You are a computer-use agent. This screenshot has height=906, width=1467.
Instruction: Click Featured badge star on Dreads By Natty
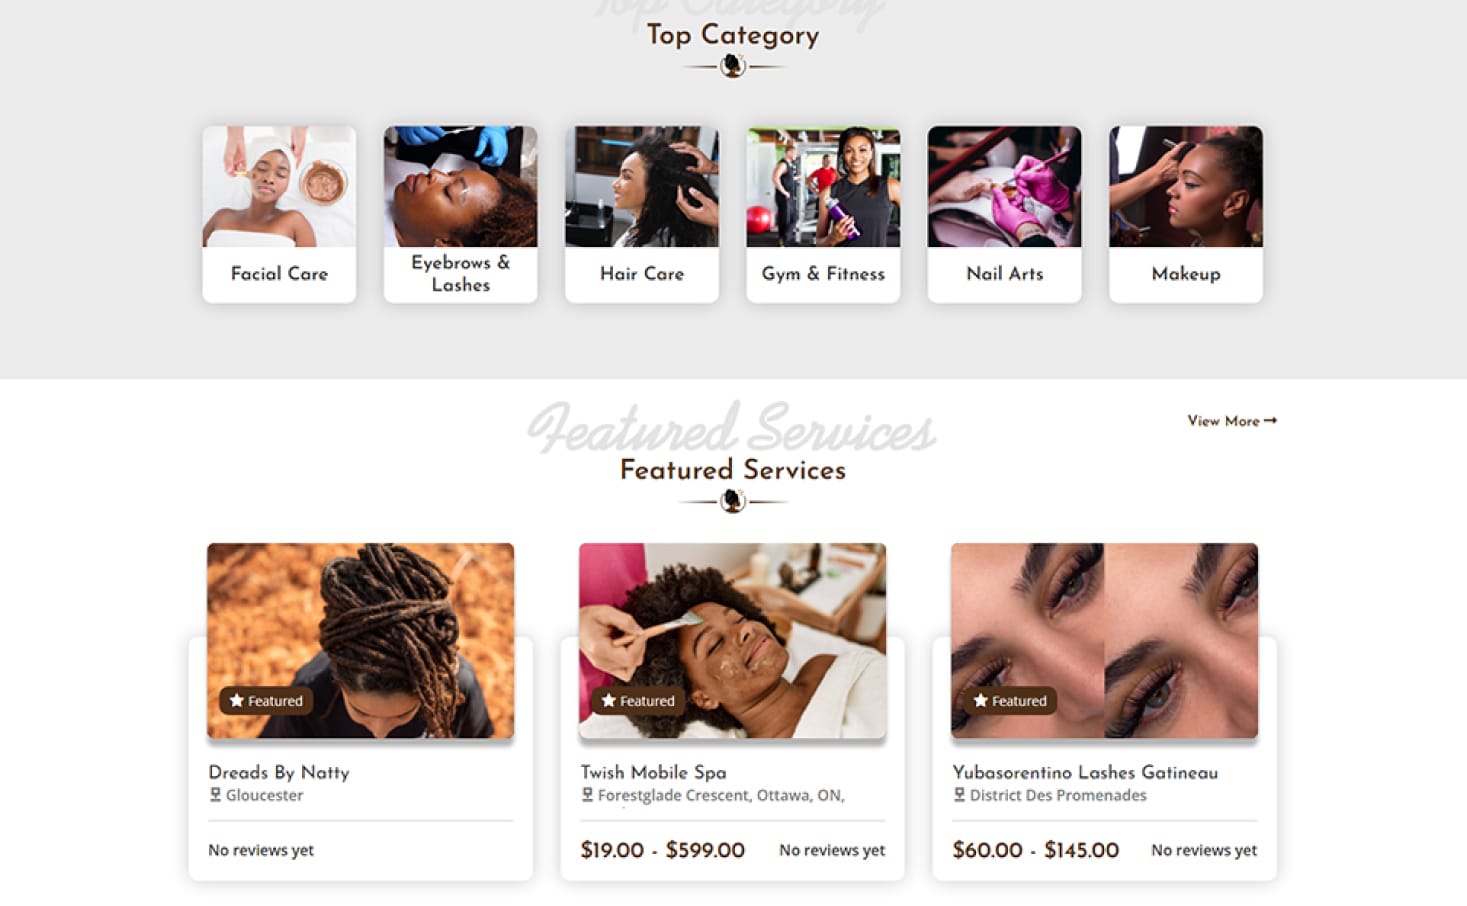237,700
